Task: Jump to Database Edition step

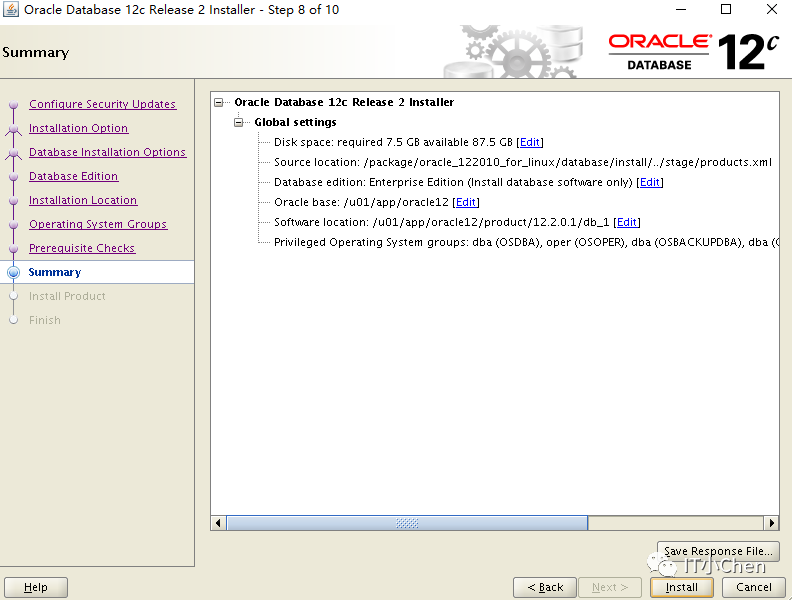Action: click(74, 176)
